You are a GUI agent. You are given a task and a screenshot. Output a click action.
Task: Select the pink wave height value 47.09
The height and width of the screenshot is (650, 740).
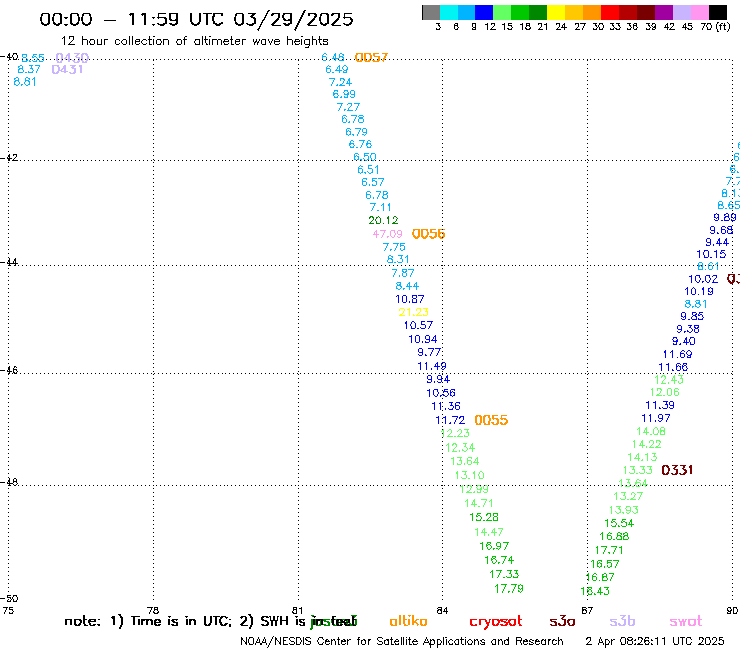[x=387, y=234]
